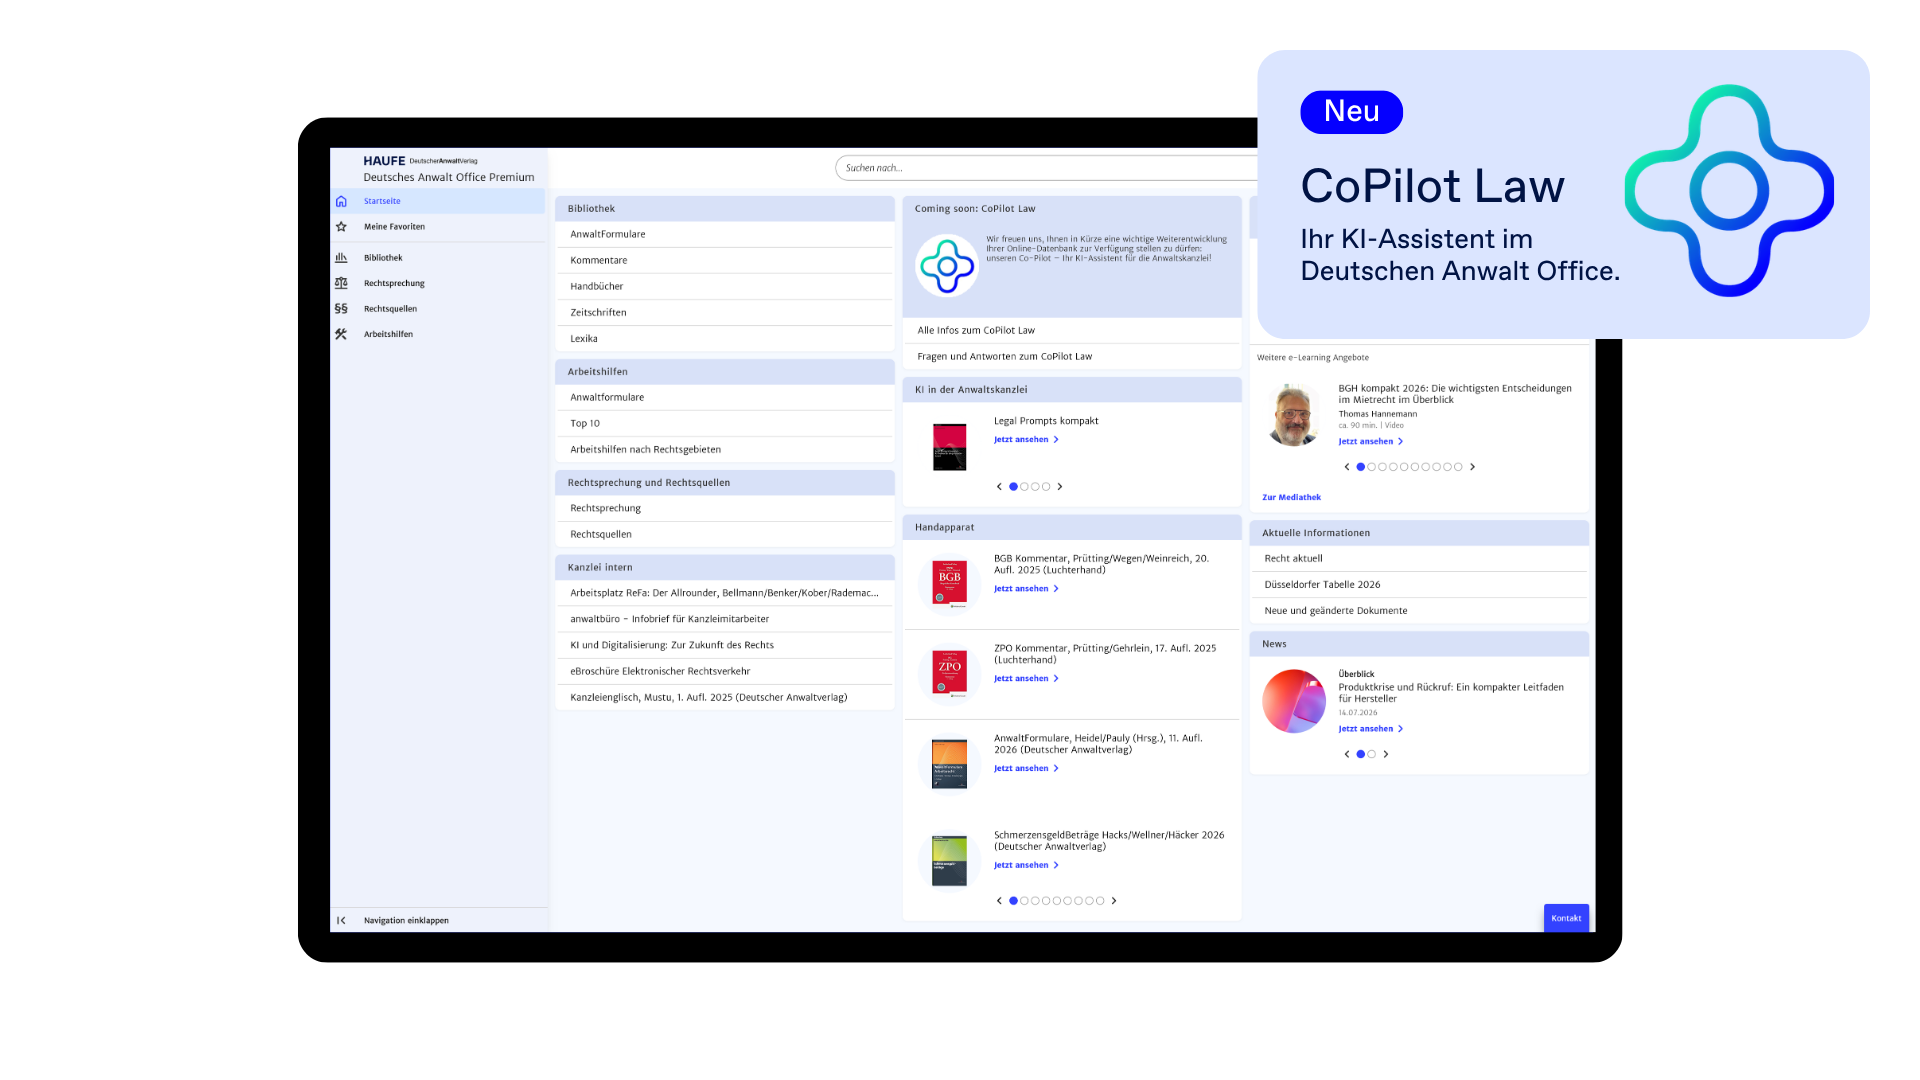Collapse navigation via the arrow icon

[341, 920]
